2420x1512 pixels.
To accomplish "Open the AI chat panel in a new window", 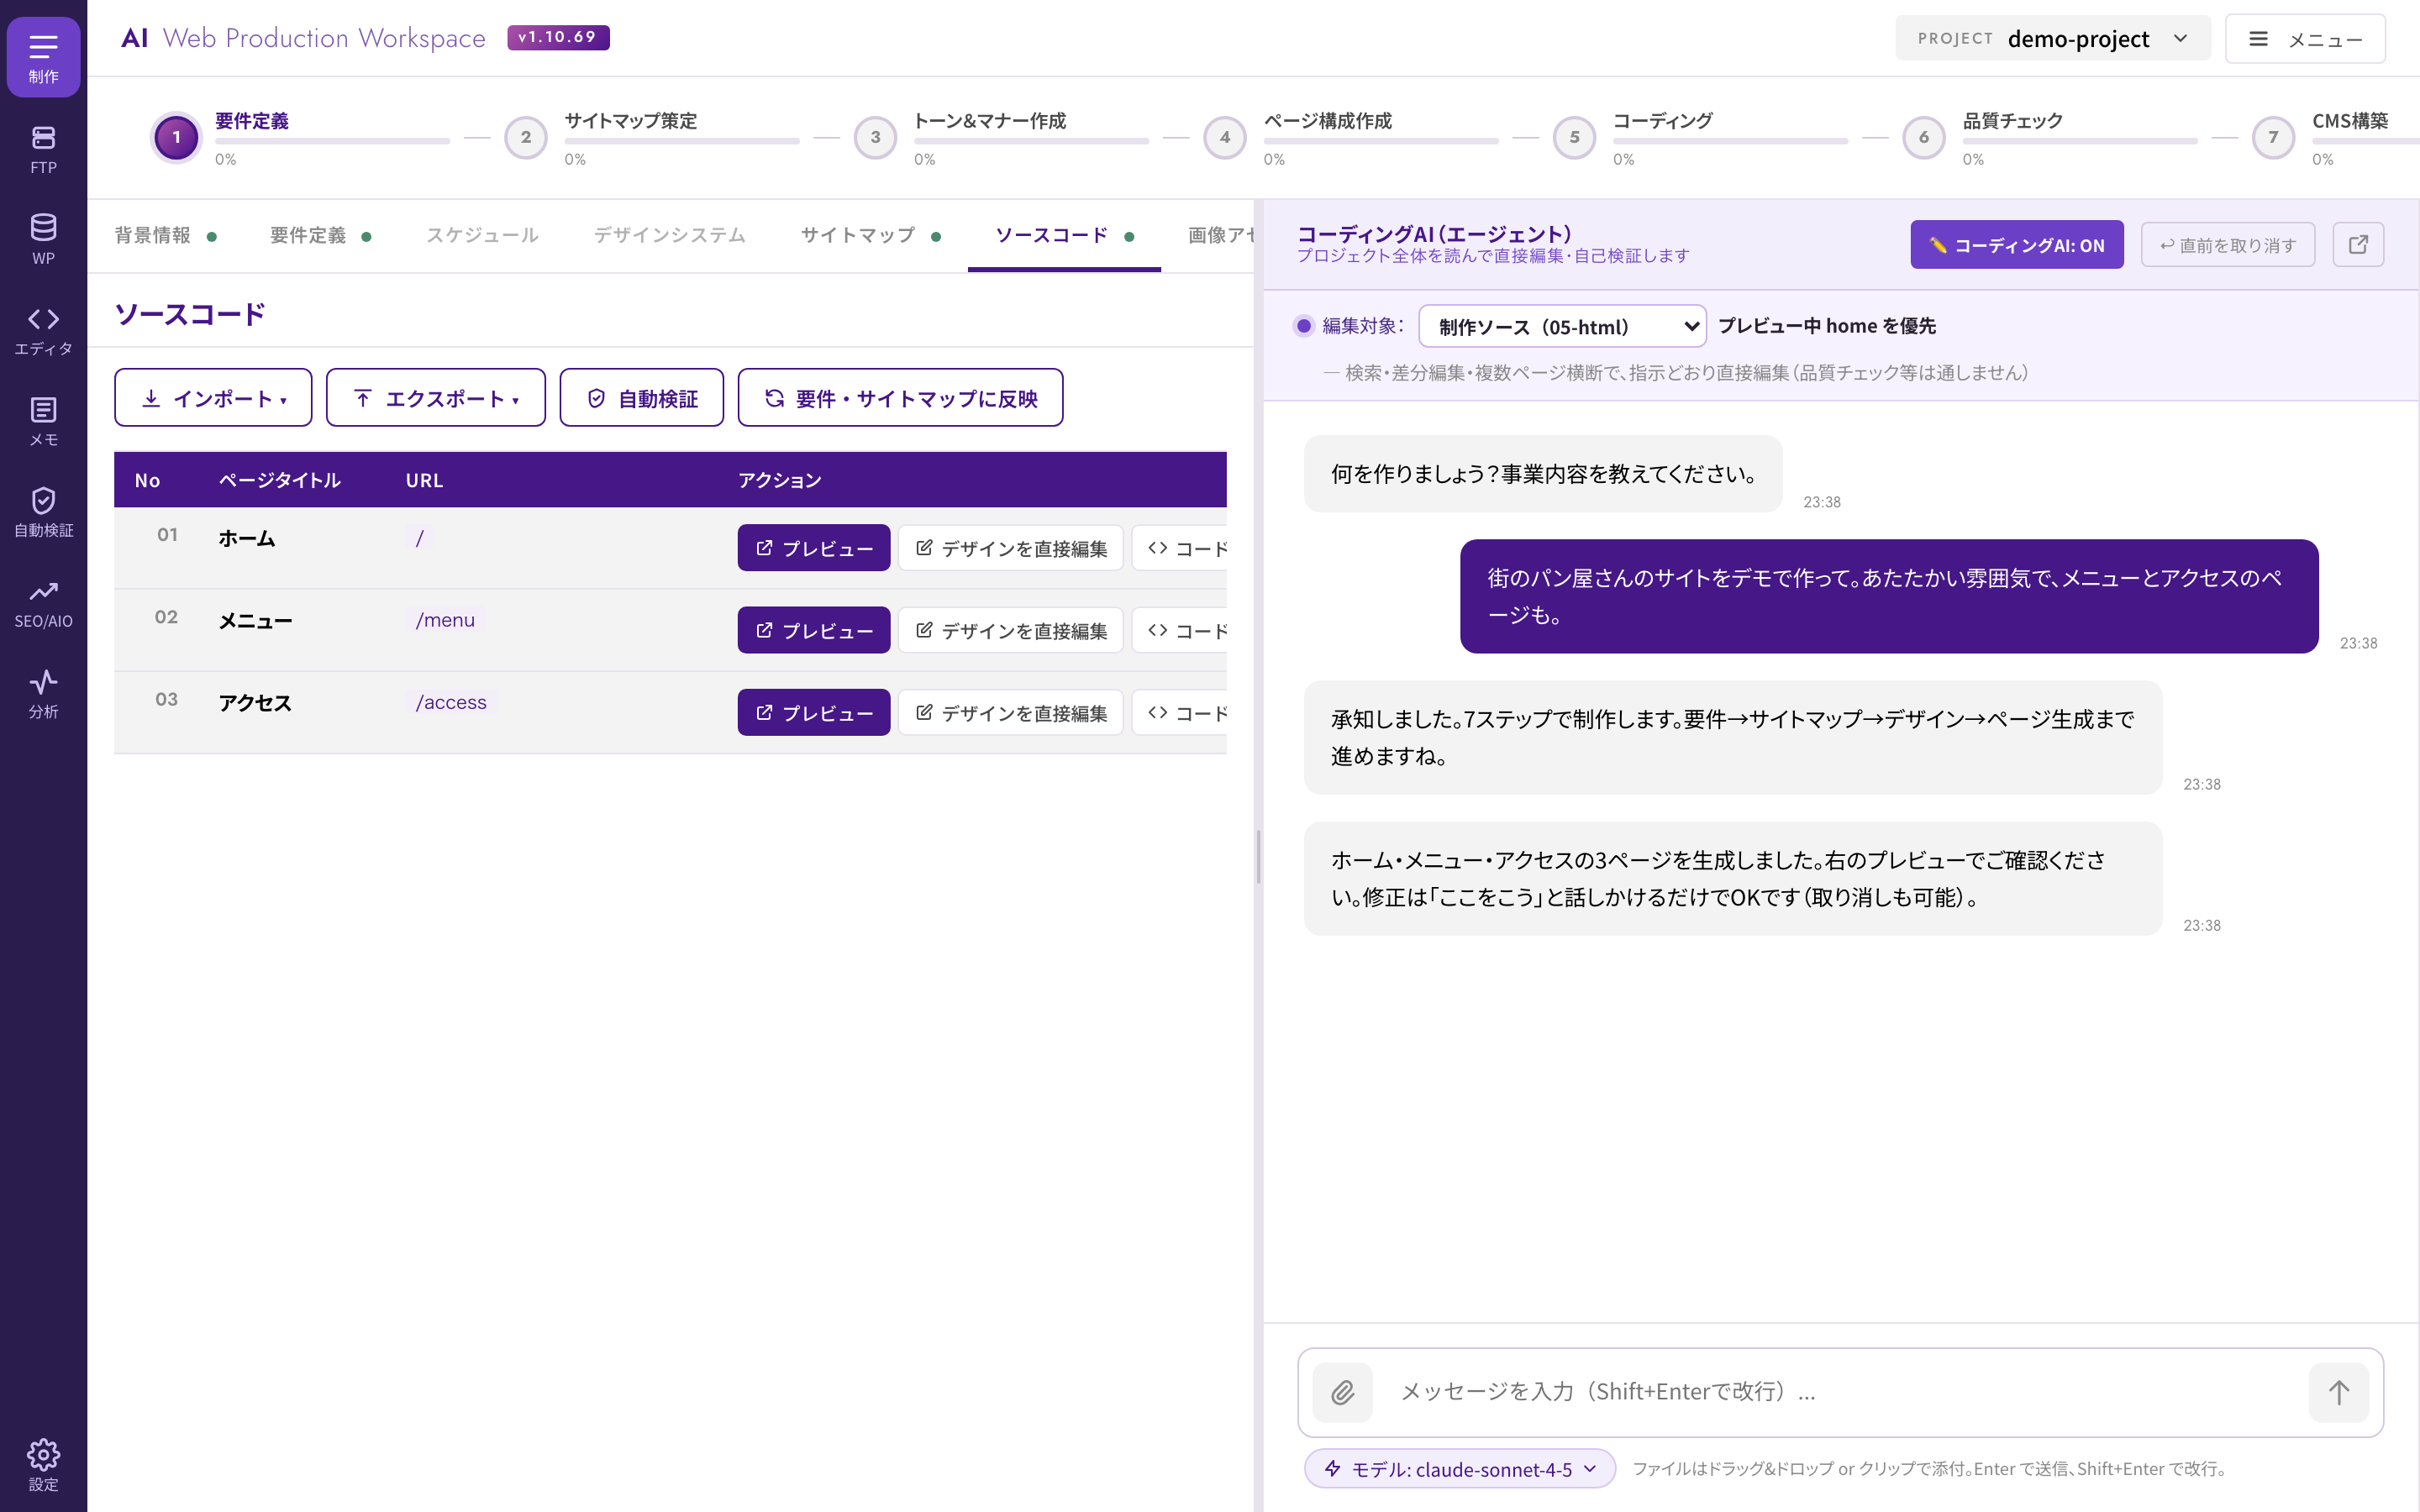I will pos(2358,245).
